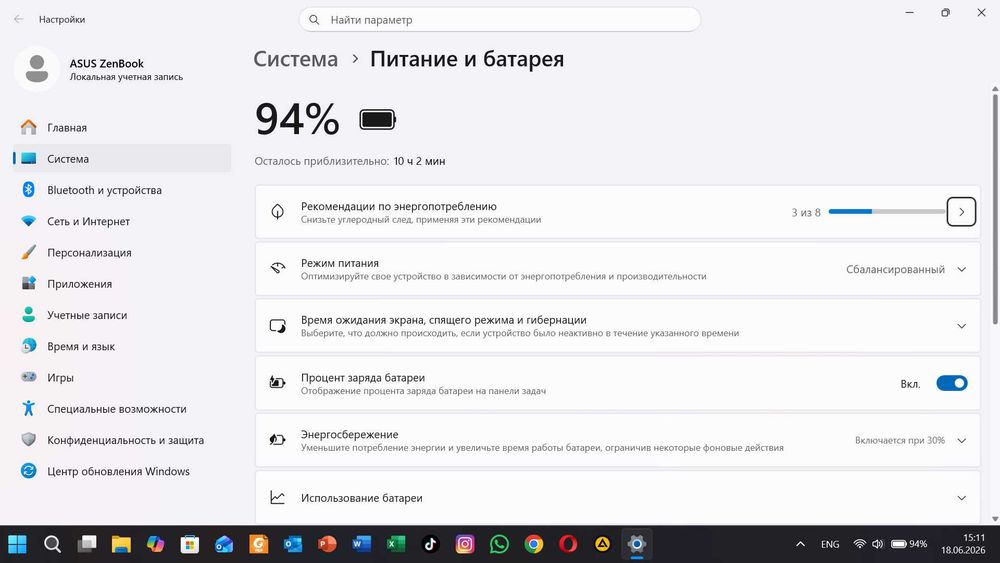Open TikTok from the taskbar

point(430,544)
